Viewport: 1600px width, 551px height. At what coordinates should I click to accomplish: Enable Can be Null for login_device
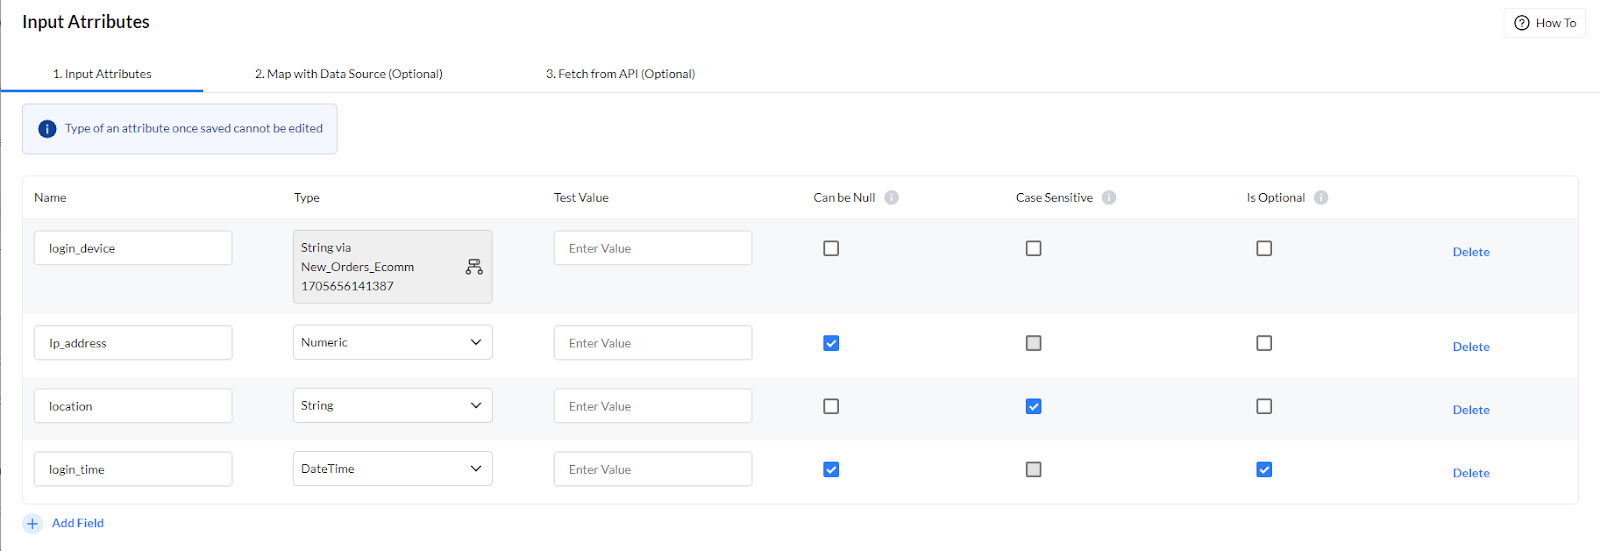coord(831,248)
